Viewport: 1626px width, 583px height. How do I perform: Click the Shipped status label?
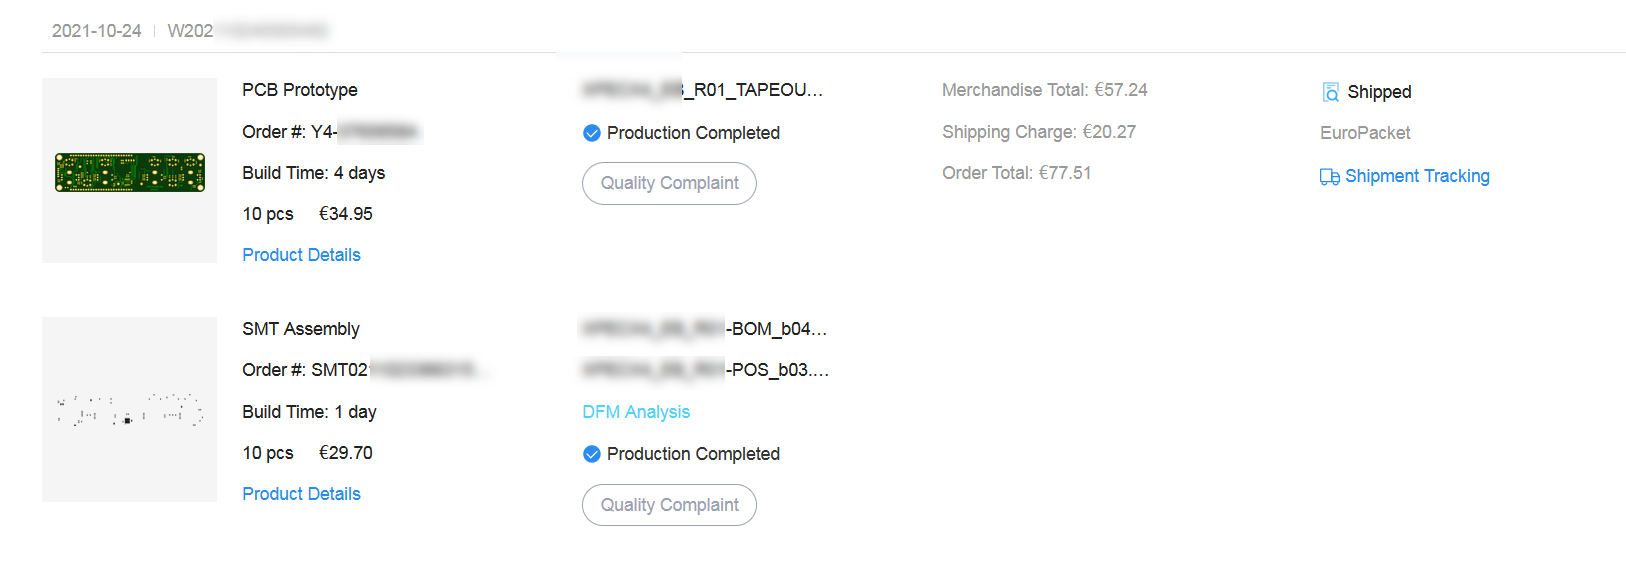pos(1379,92)
